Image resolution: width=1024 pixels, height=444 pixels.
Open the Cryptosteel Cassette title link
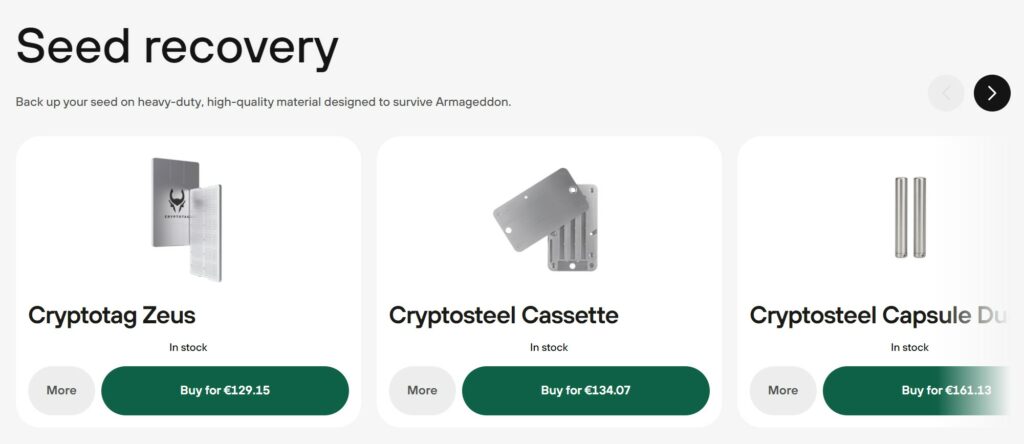[503, 316]
